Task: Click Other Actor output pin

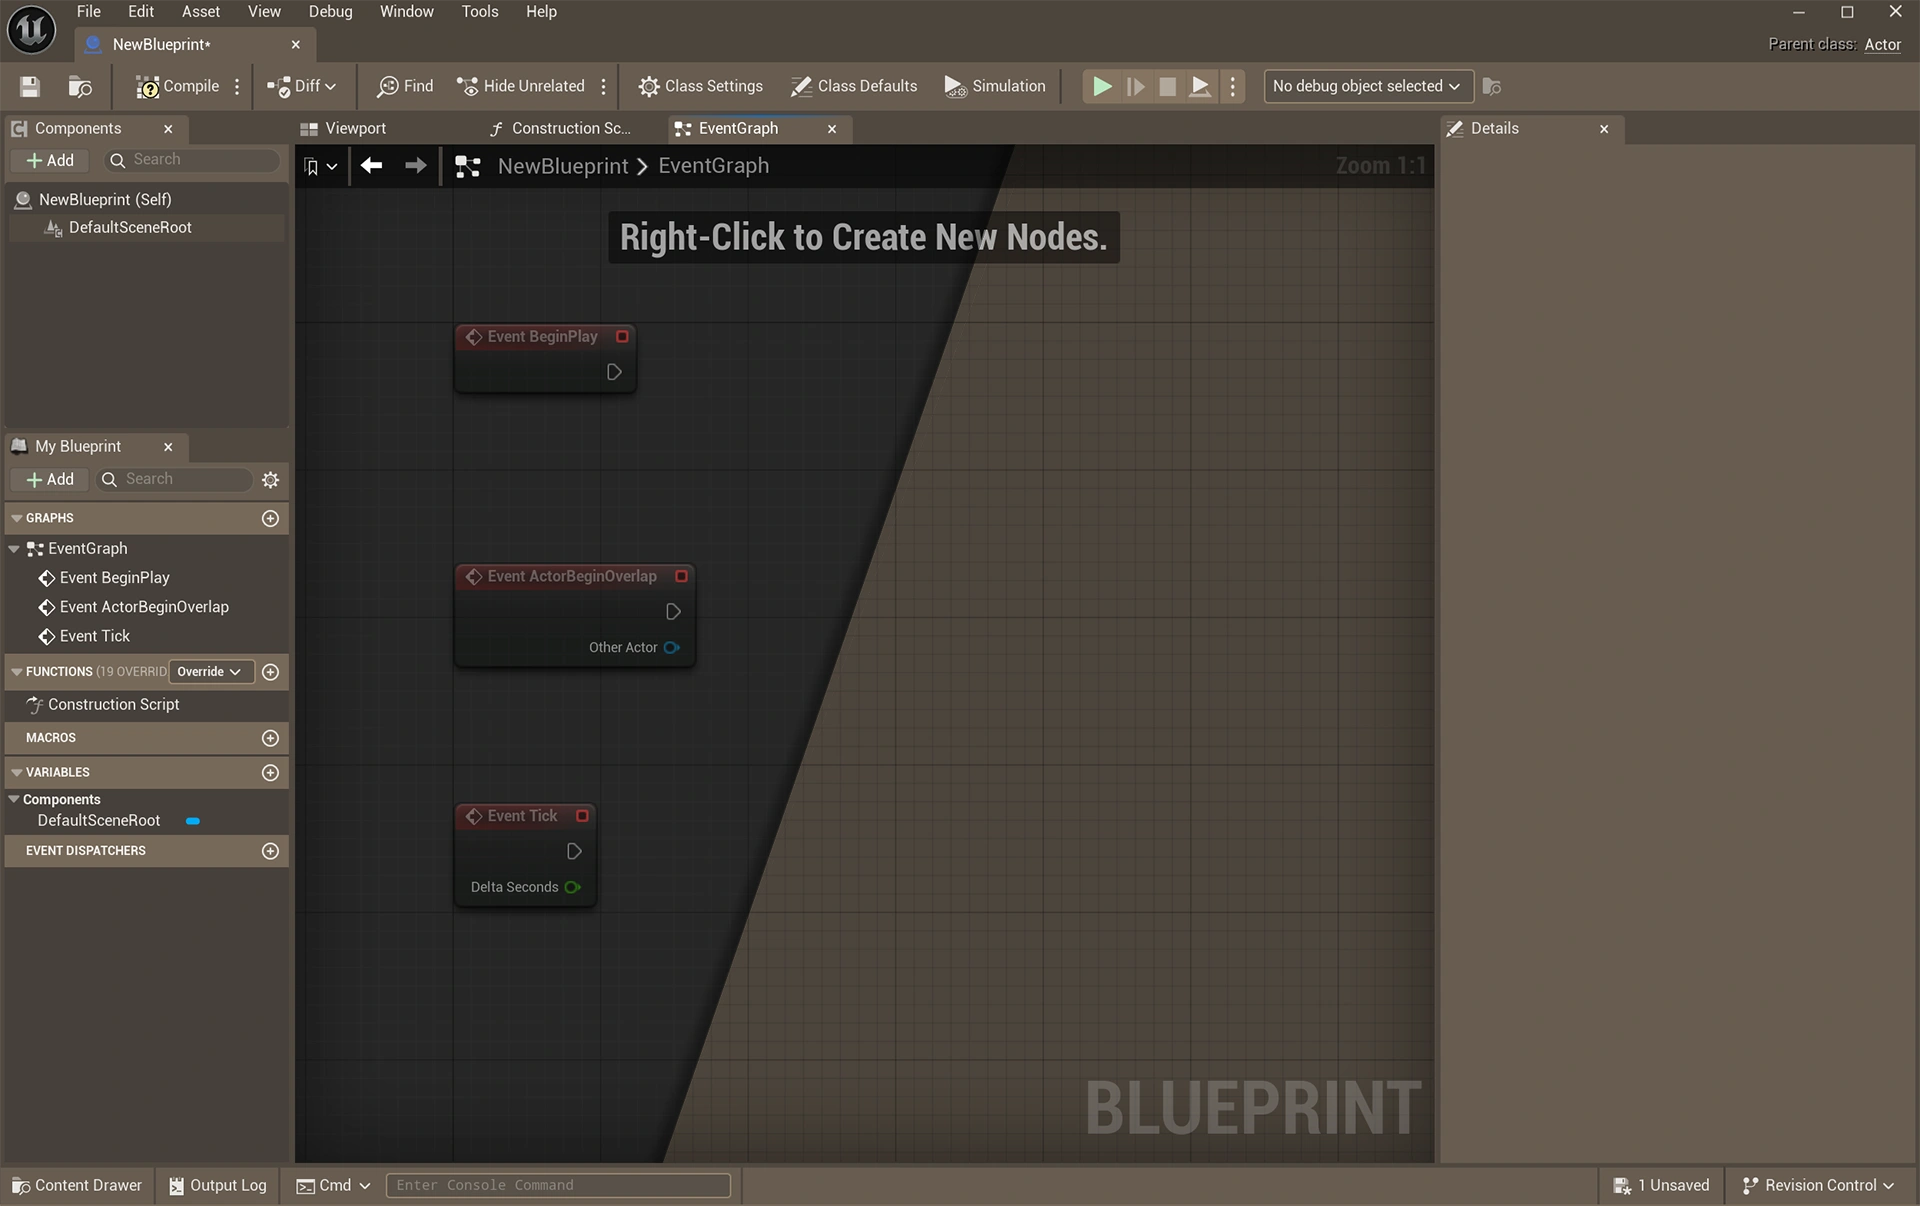Action: point(672,648)
